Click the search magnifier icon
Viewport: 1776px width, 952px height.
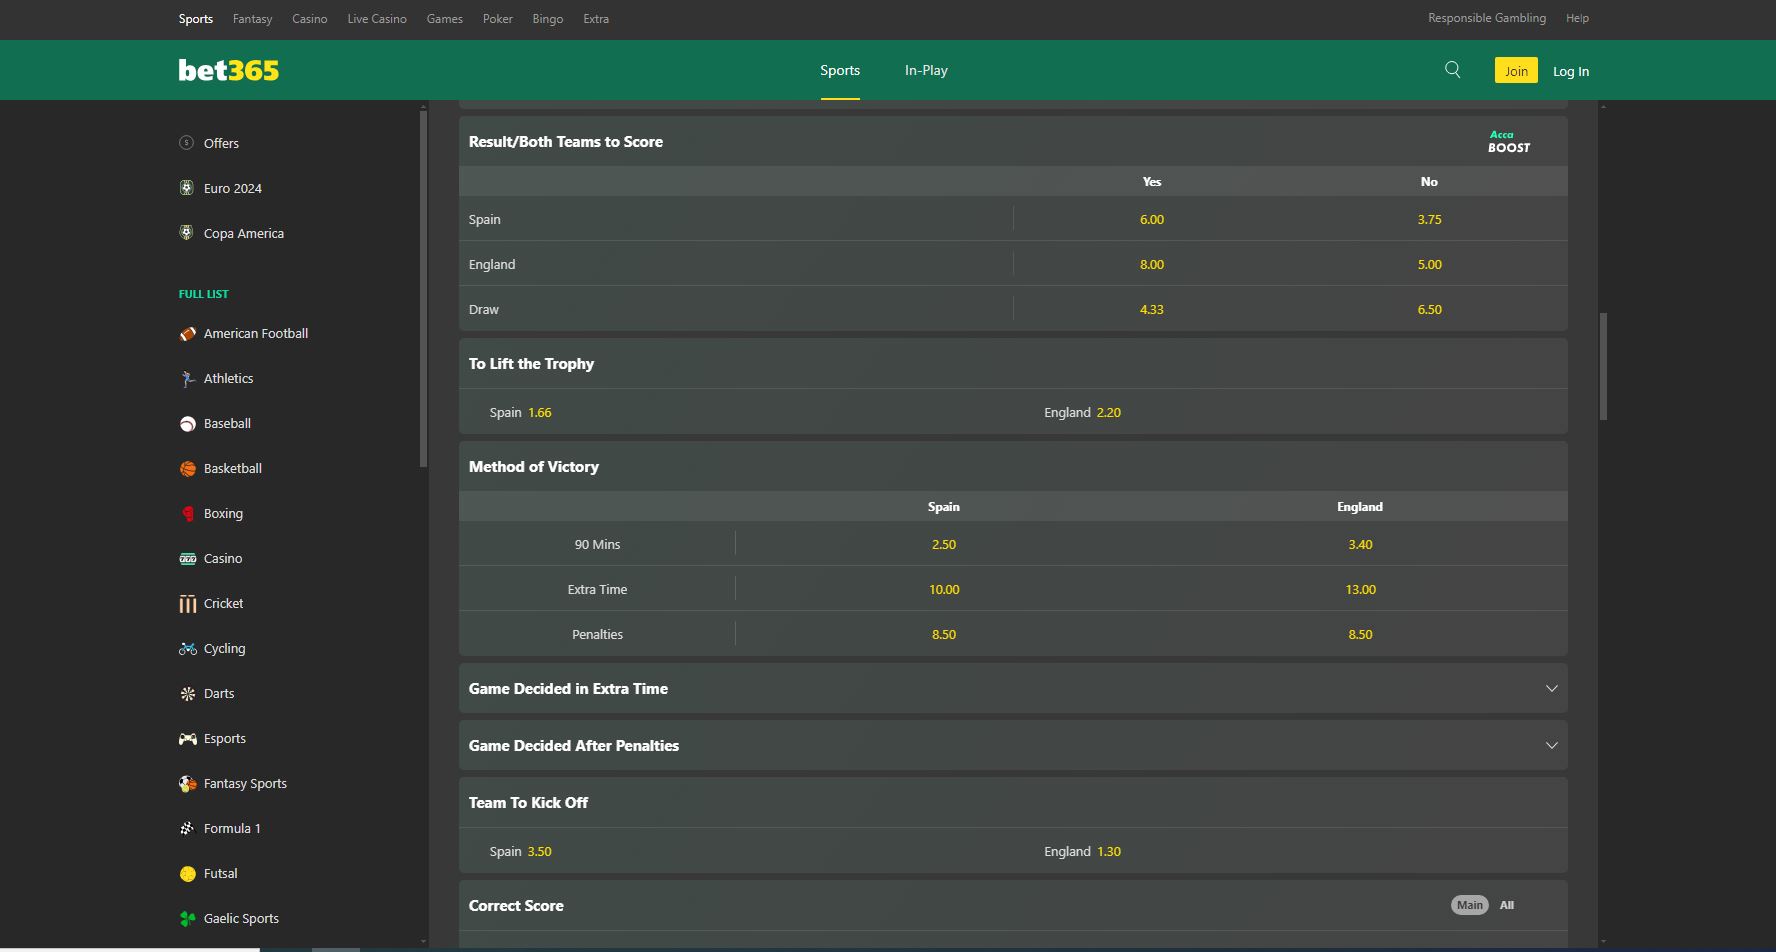[1453, 70]
